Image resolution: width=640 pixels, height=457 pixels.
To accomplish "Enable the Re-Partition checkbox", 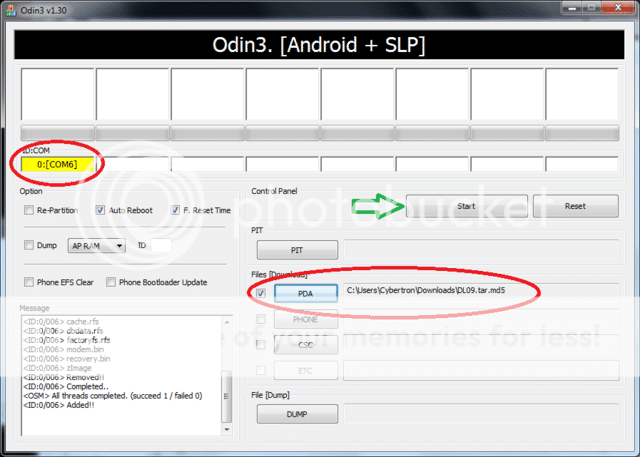I will [29, 211].
